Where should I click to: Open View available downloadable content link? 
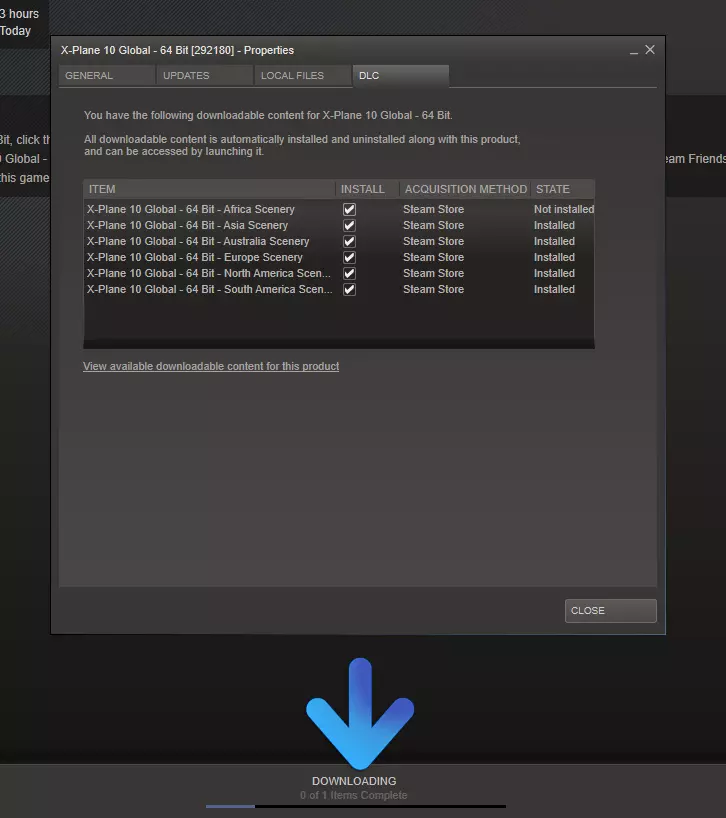[x=211, y=366]
